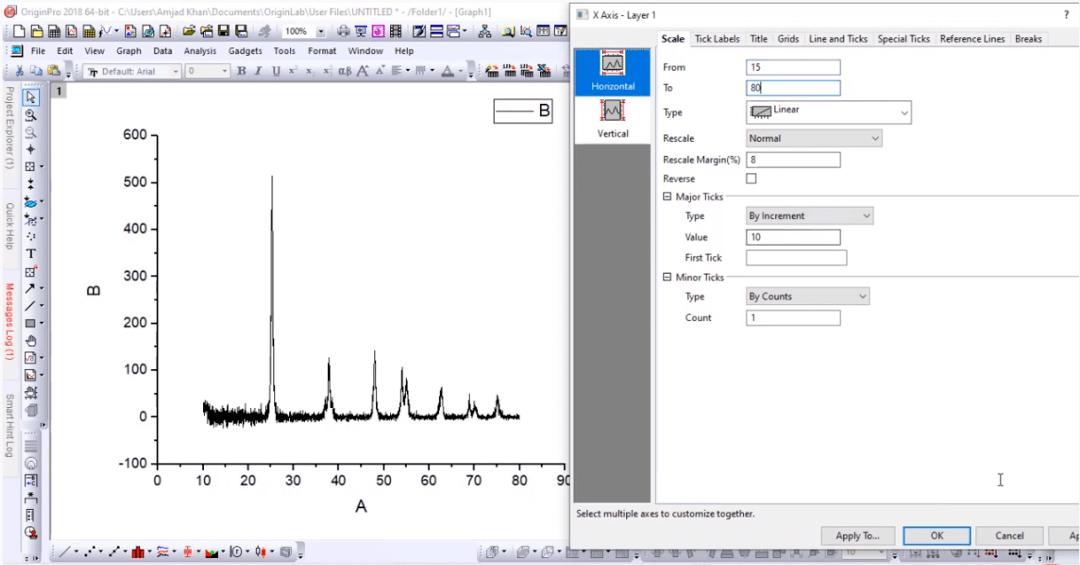Click the Bold formatting button

(242, 71)
